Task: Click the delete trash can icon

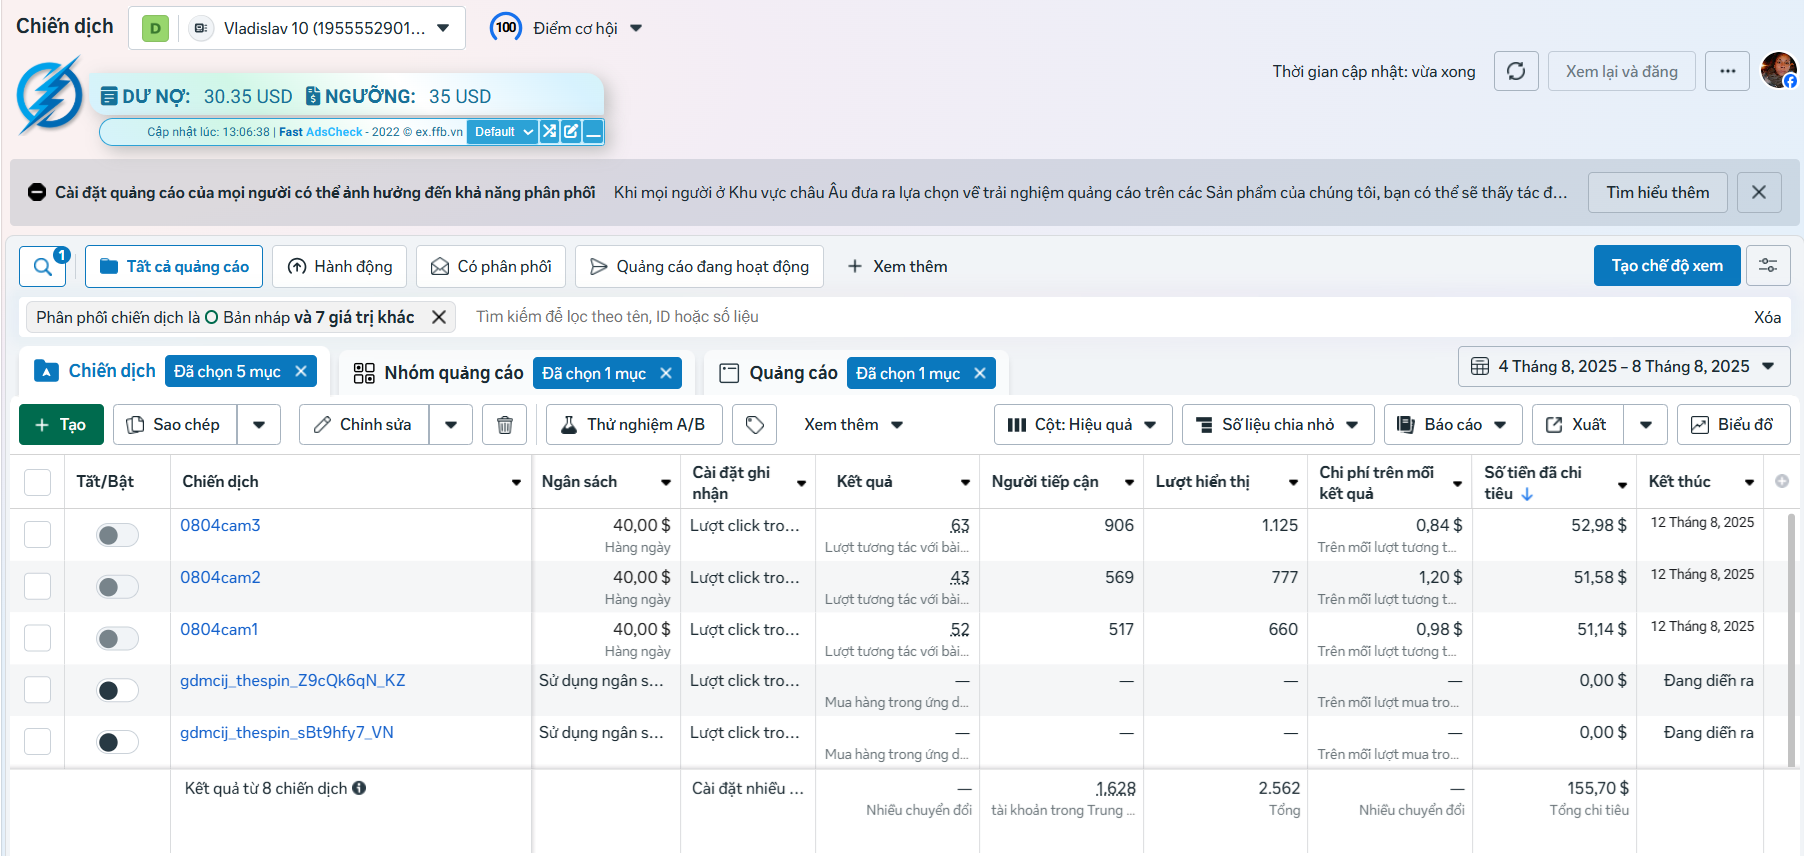Action: 505,425
